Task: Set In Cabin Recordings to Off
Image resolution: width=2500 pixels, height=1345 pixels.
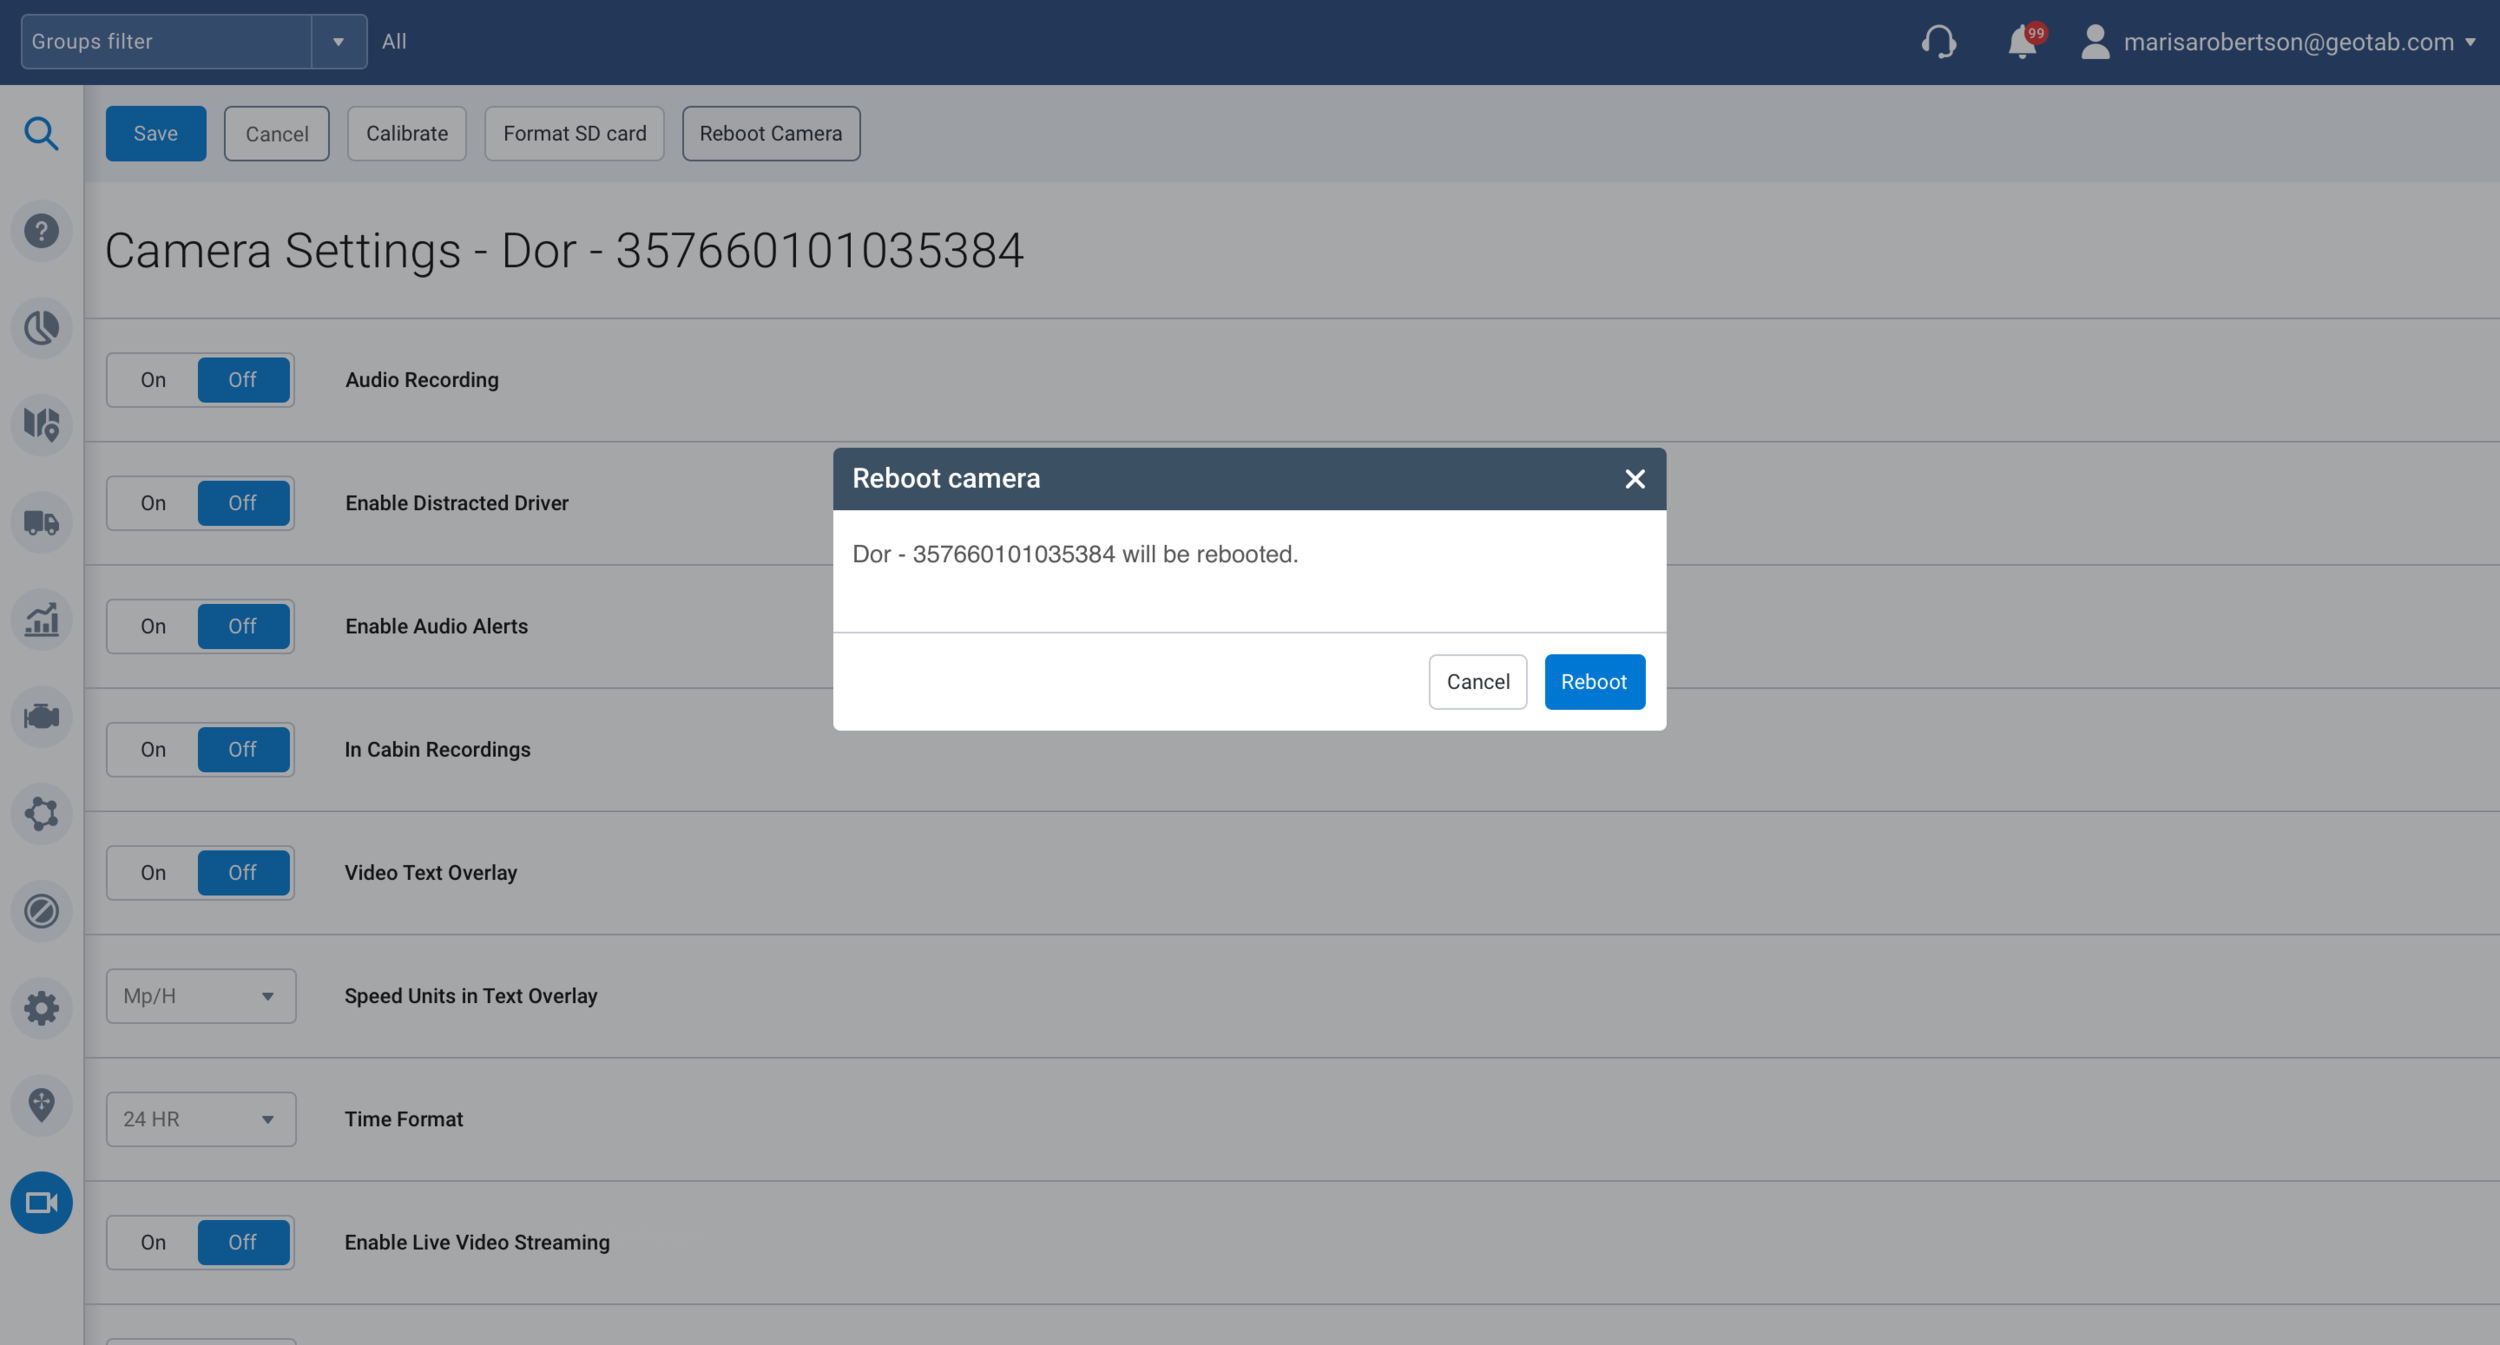Action: pos(243,749)
